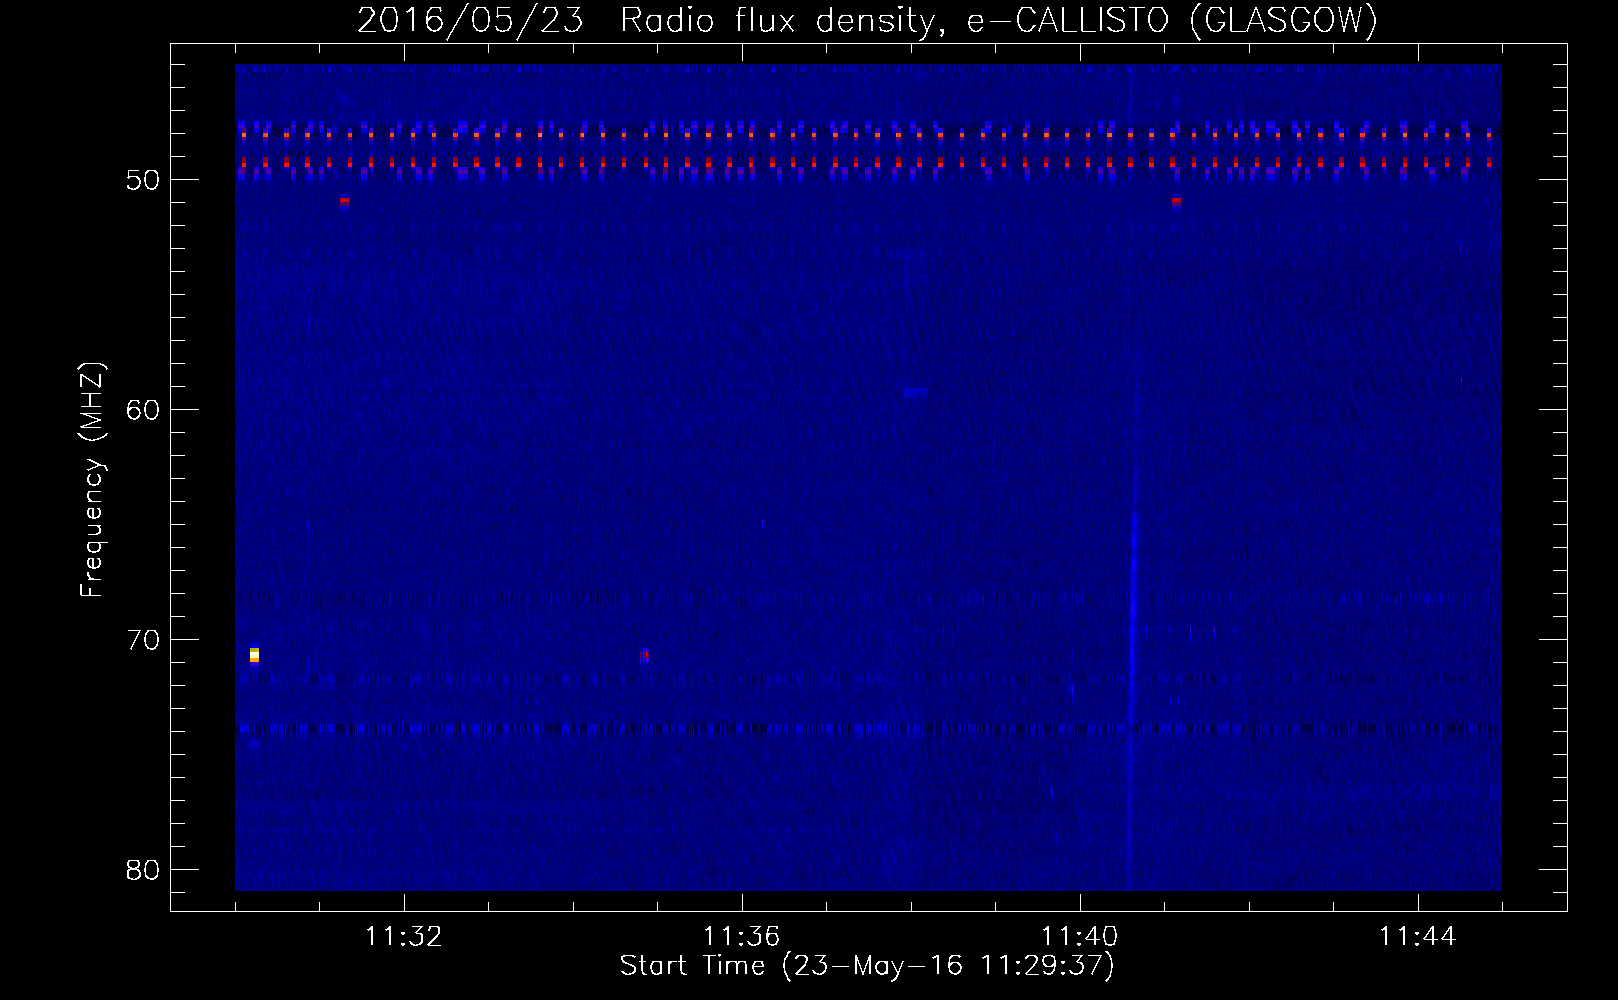
Task: Click the '50' frequency tick label
Action: click(x=143, y=180)
